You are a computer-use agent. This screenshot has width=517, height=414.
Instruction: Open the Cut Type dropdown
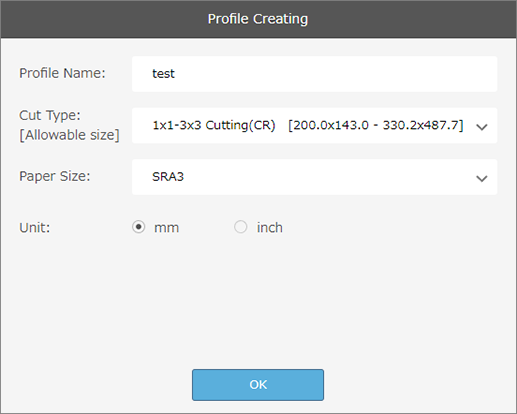[314, 126]
